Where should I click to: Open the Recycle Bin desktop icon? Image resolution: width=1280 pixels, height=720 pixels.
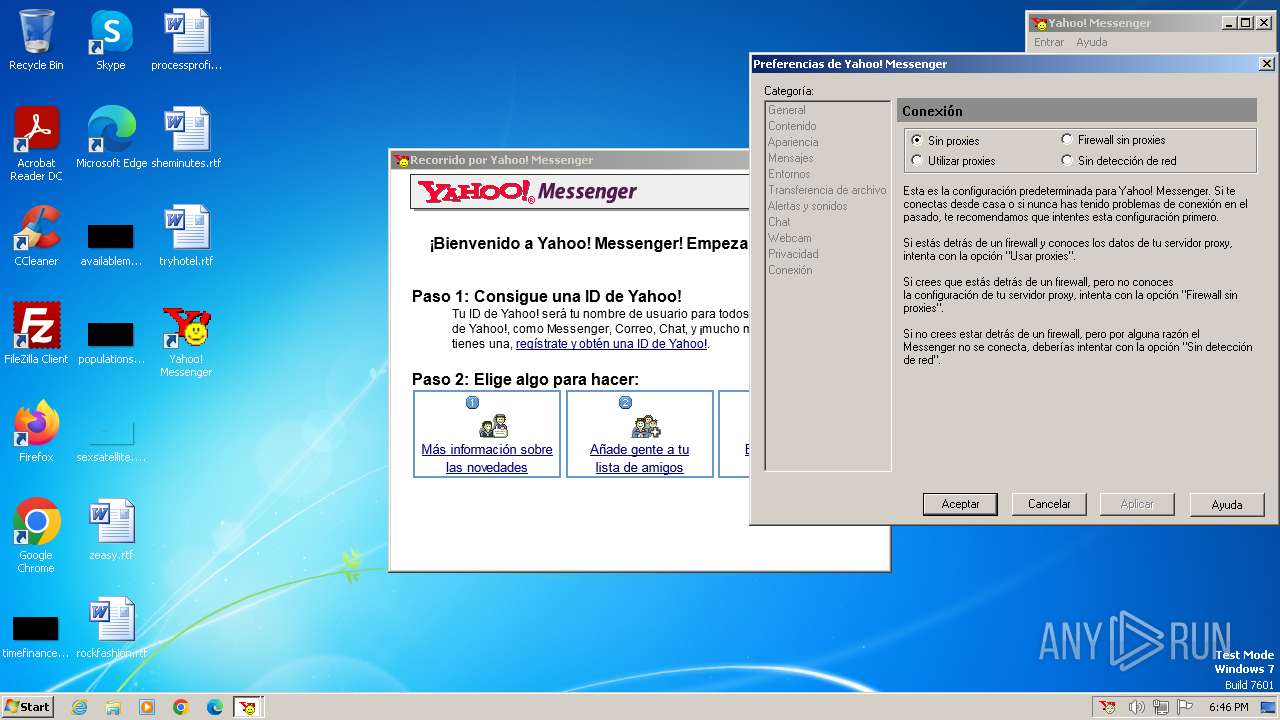(x=36, y=40)
